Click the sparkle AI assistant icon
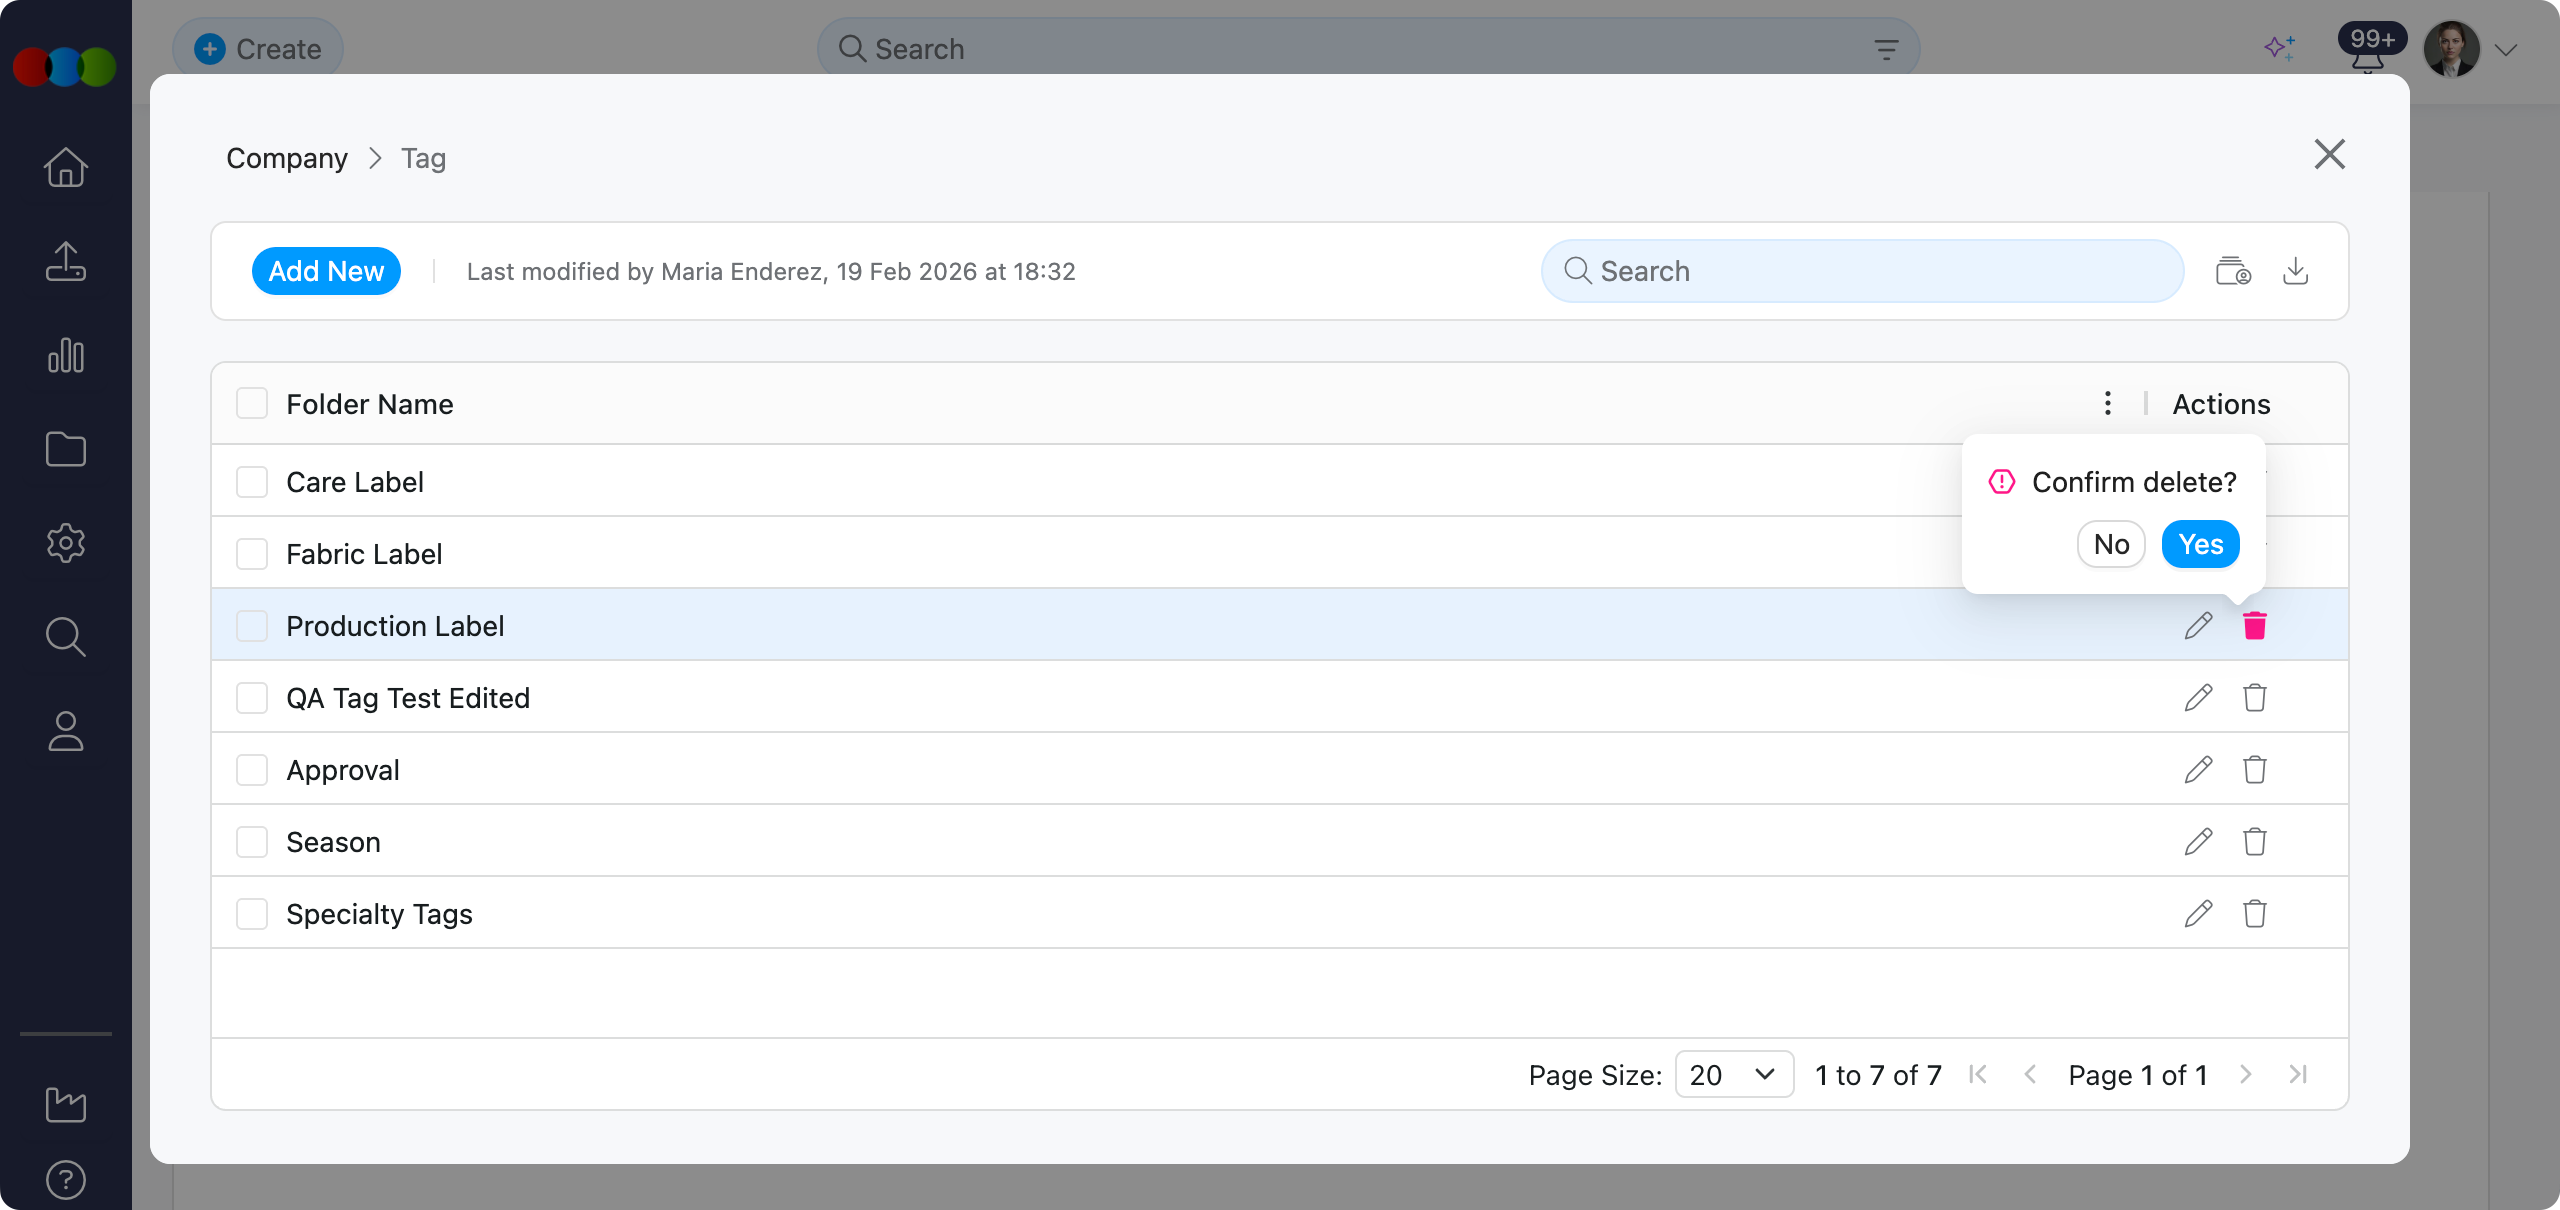This screenshot has width=2560, height=1210. pyautogui.click(x=2279, y=48)
